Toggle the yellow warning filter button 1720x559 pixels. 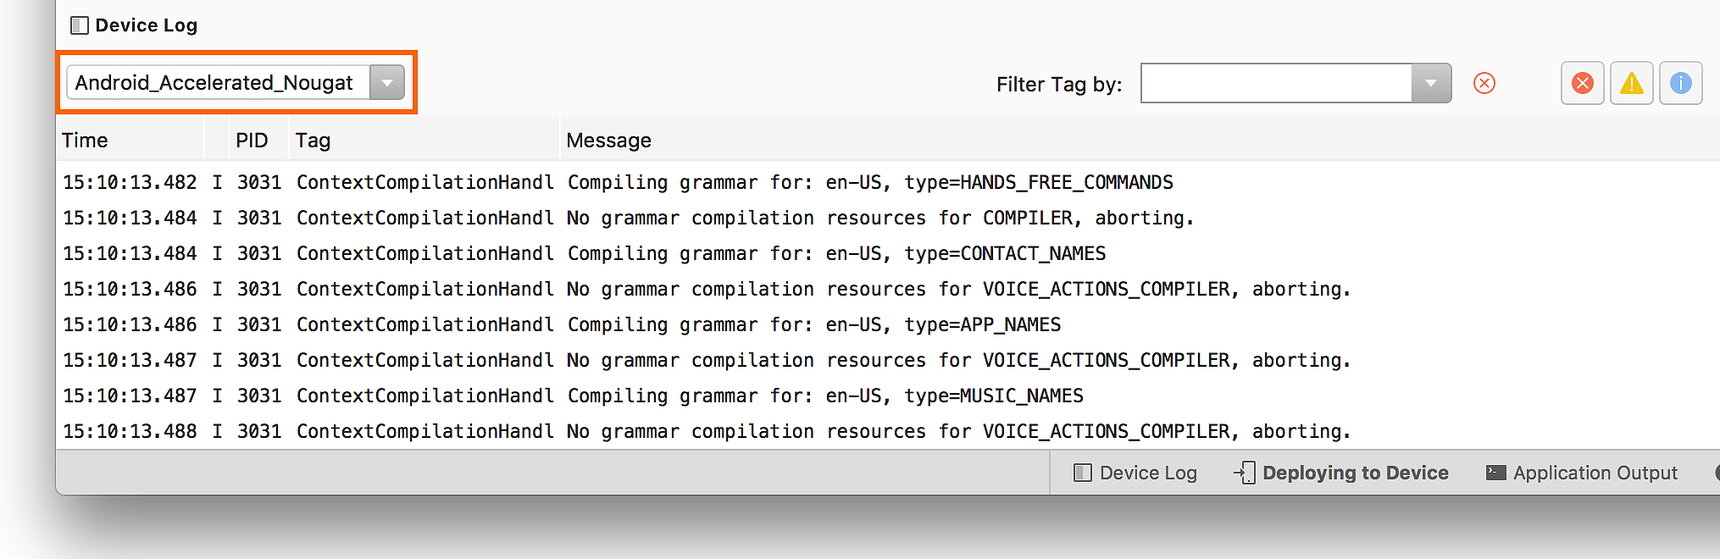[x=1631, y=83]
